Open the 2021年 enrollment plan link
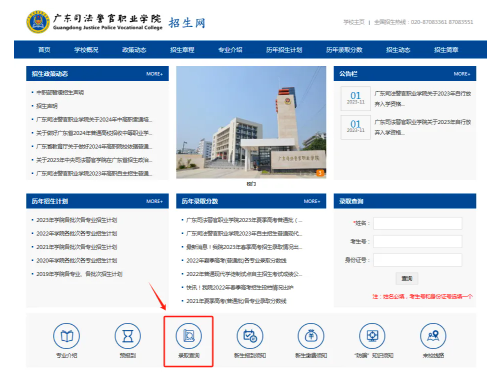Image resolution: width=492 pixels, height=375 pixels. pos(77,247)
